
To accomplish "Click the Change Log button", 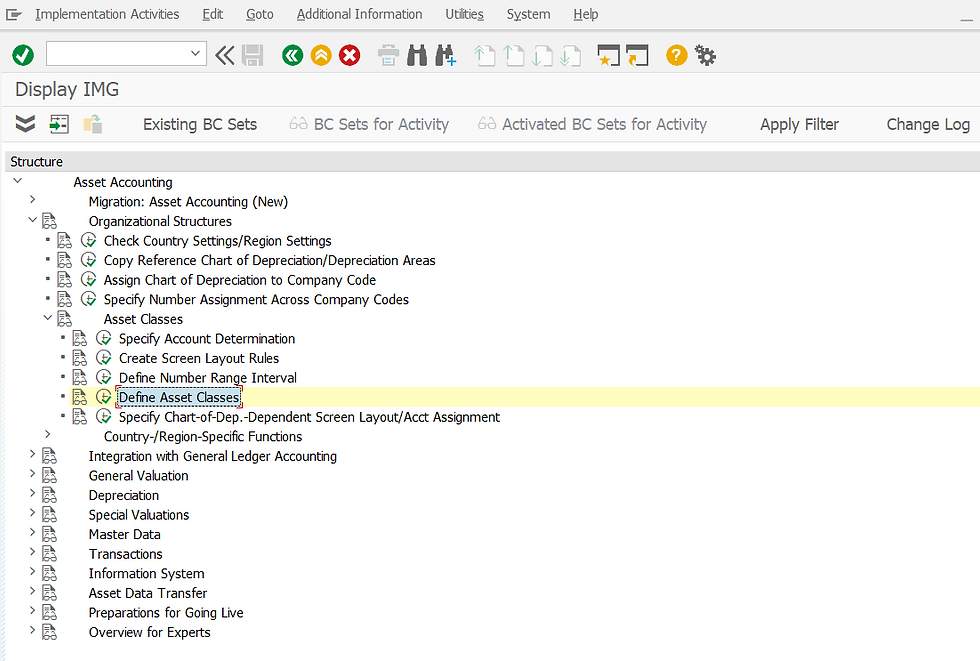I will pyautogui.click(x=928, y=124).
